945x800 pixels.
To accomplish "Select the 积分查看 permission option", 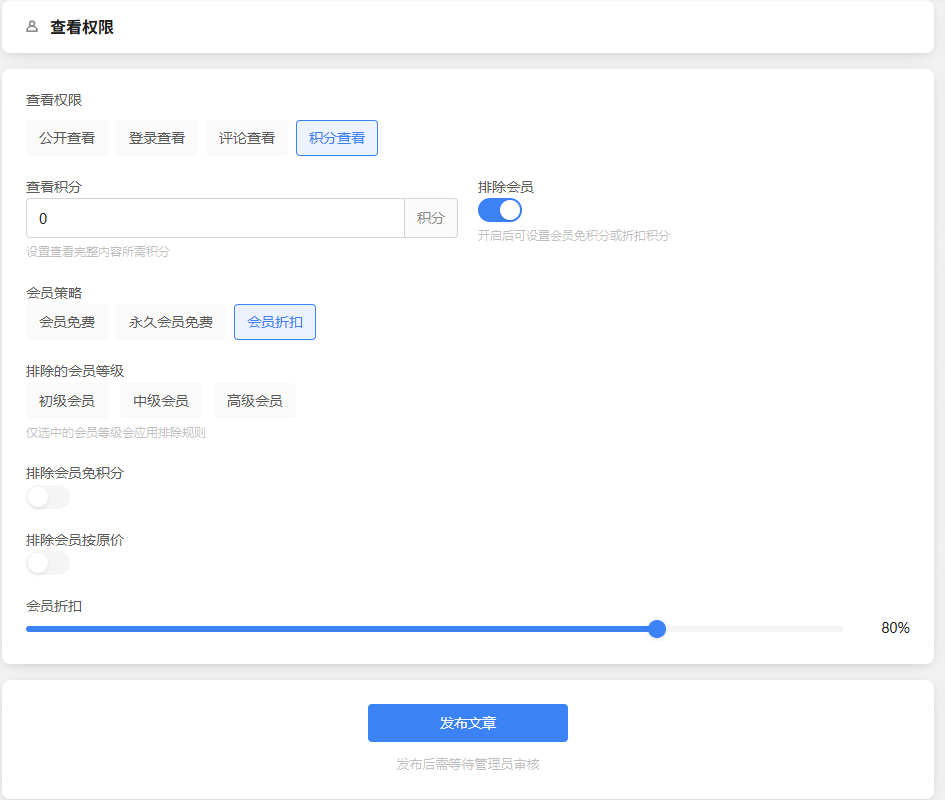I will pyautogui.click(x=337, y=138).
